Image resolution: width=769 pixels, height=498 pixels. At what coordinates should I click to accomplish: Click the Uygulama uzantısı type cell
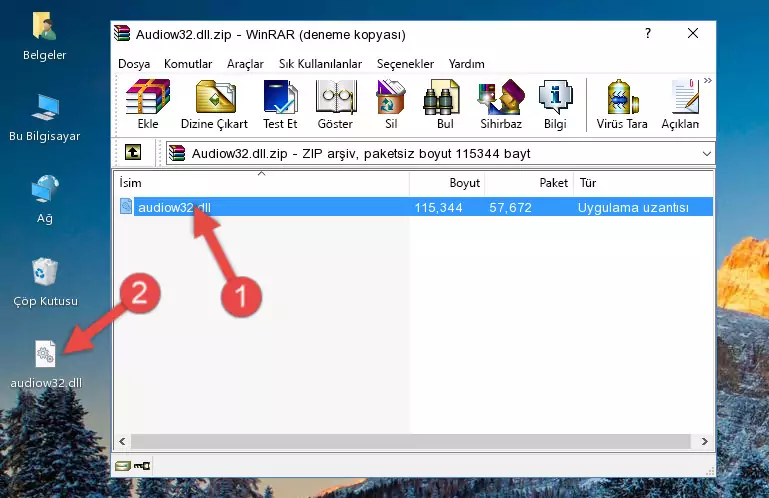coord(633,208)
